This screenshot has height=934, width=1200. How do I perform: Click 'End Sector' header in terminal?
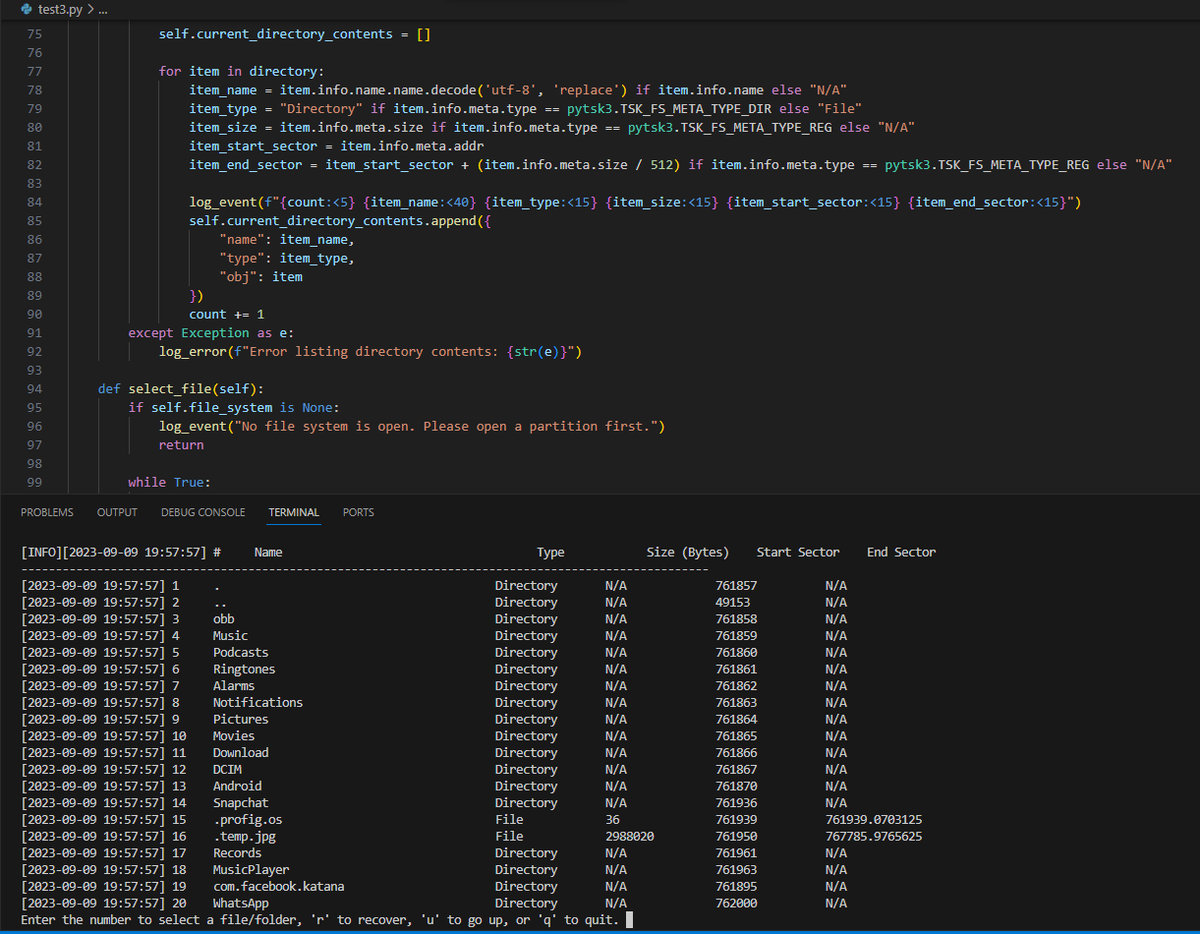[901, 552]
